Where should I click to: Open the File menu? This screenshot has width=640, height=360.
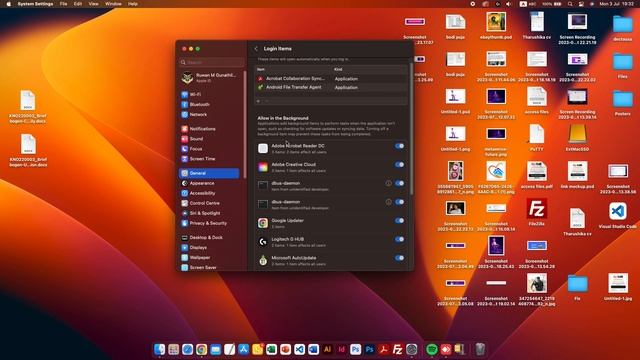[63, 4]
